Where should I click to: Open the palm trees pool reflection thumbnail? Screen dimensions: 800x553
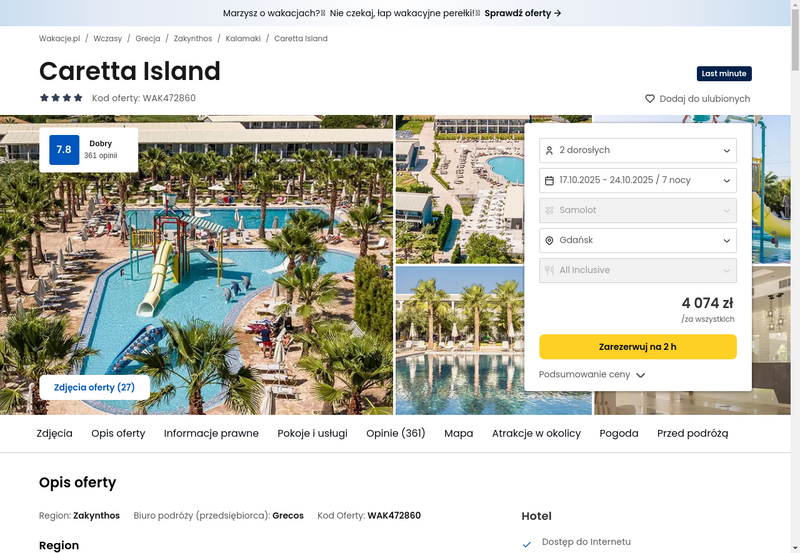point(459,340)
